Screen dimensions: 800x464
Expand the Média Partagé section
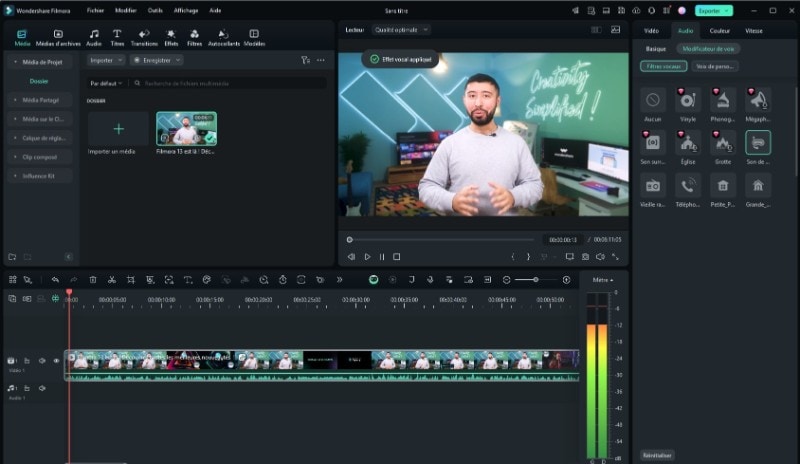[15, 100]
